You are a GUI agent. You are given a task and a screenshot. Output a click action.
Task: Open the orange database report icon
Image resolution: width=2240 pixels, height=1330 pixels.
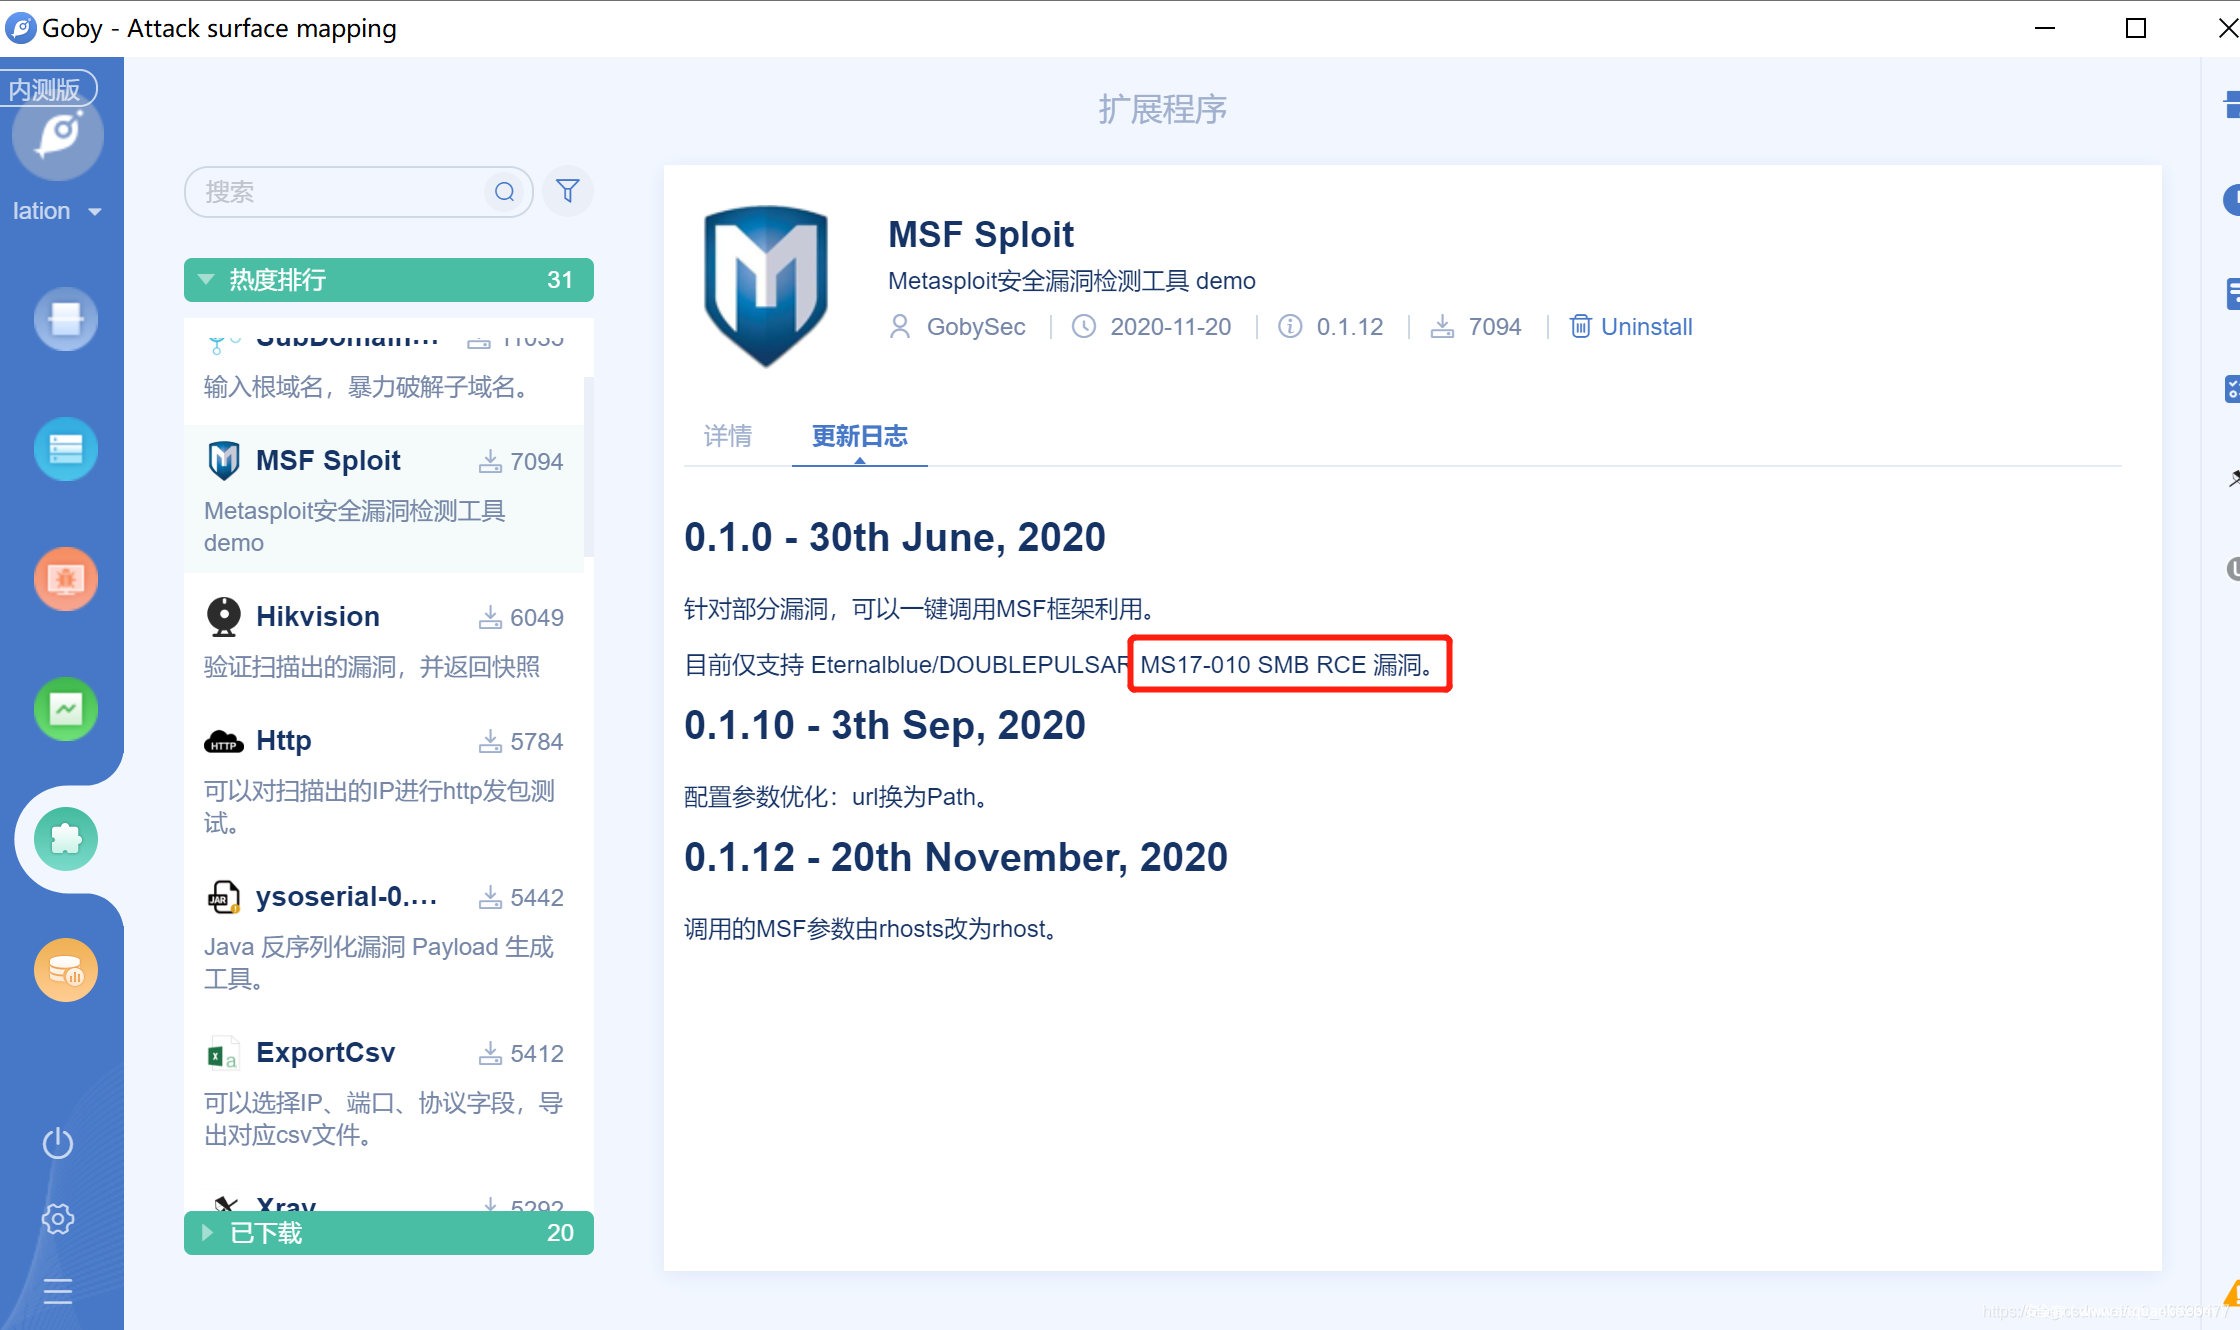point(66,969)
